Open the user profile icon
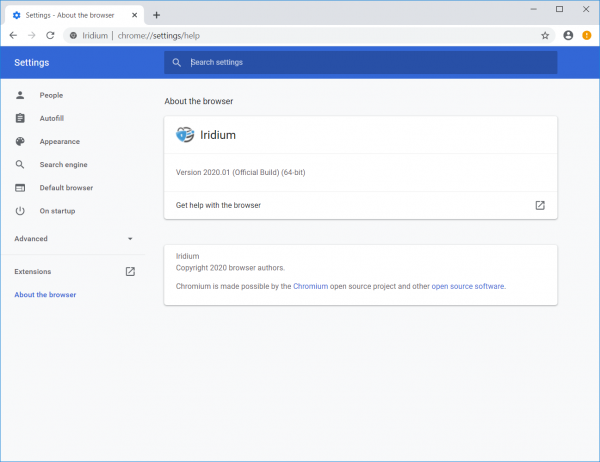The height and width of the screenshot is (462, 600). click(x=568, y=35)
